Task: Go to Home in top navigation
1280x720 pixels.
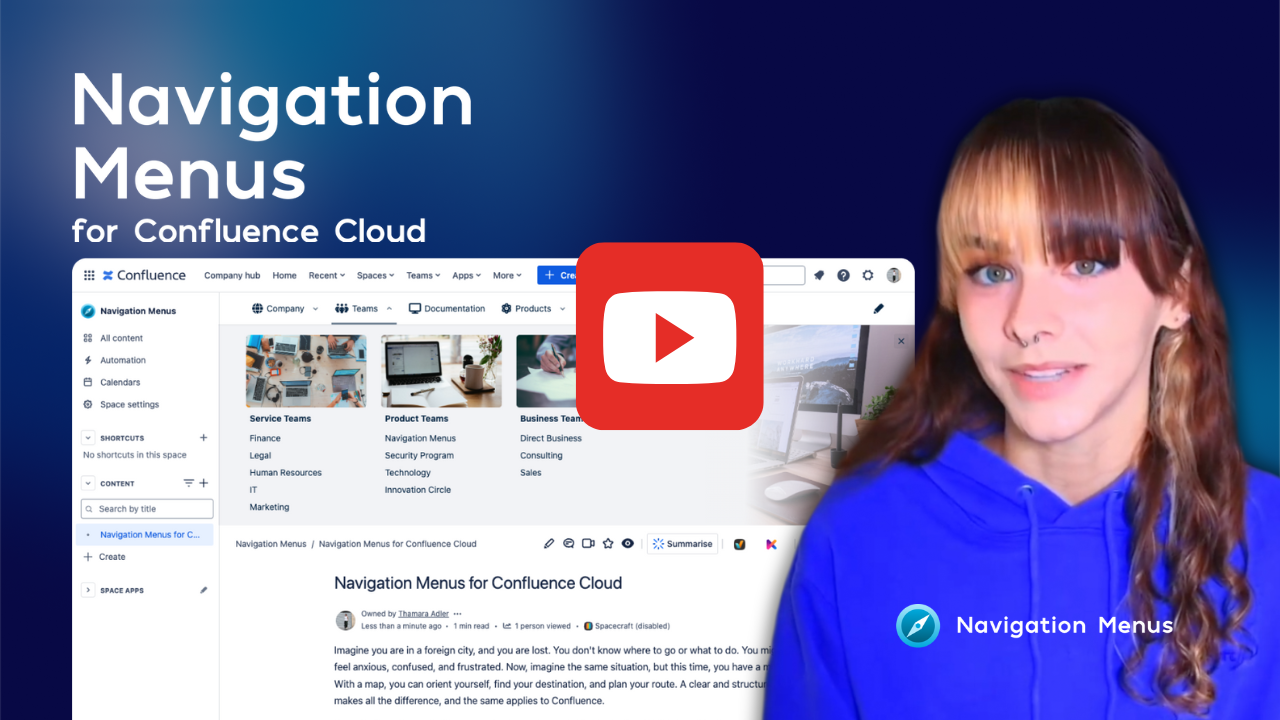Action: point(284,276)
